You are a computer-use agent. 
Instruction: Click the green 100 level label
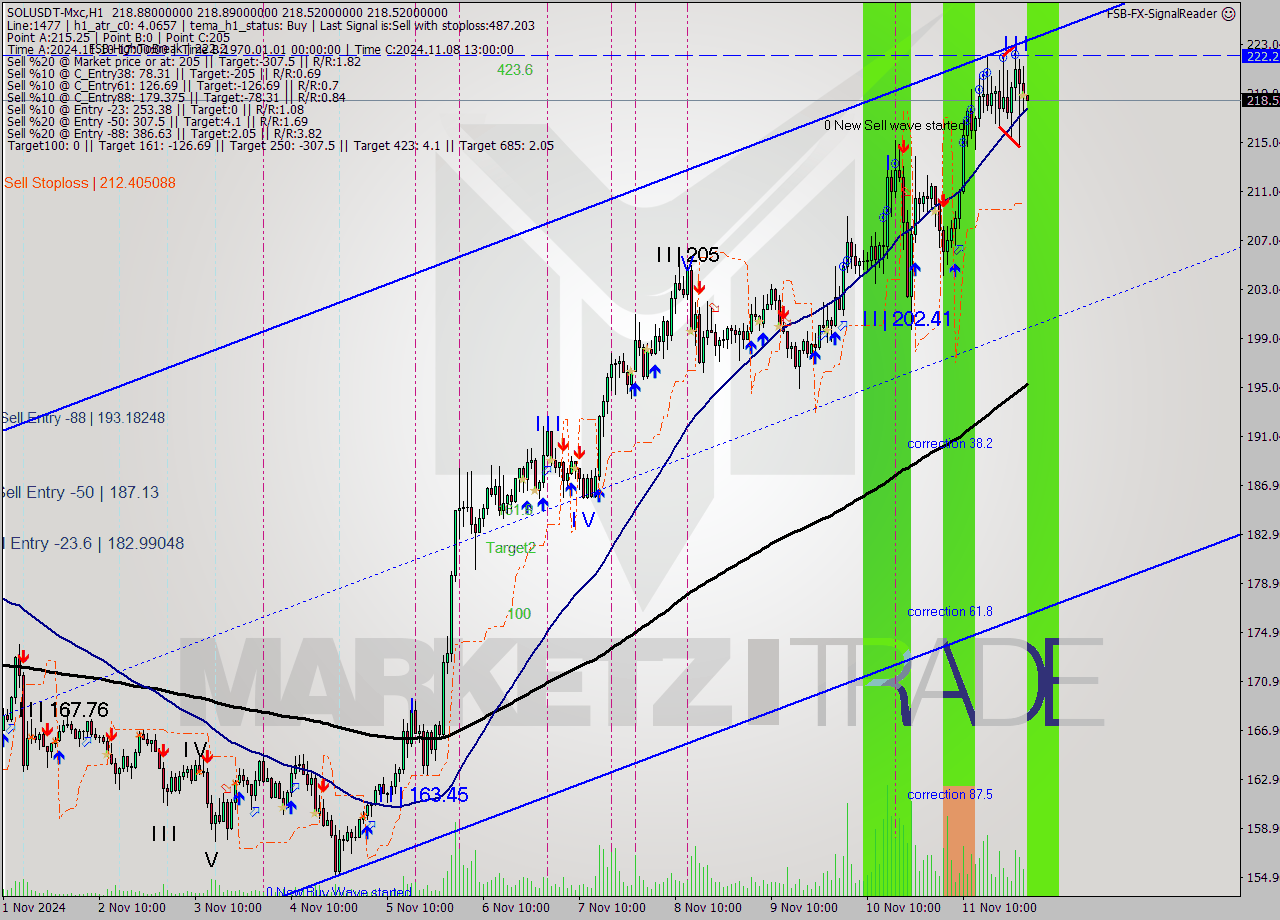pyautogui.click(x=519, y=614)
